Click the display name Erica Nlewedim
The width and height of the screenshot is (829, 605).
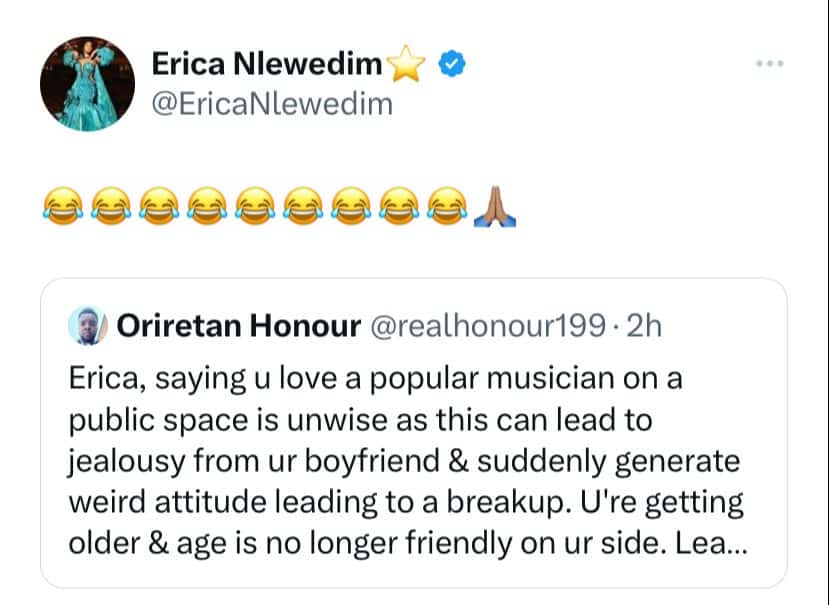click(267, 64)
